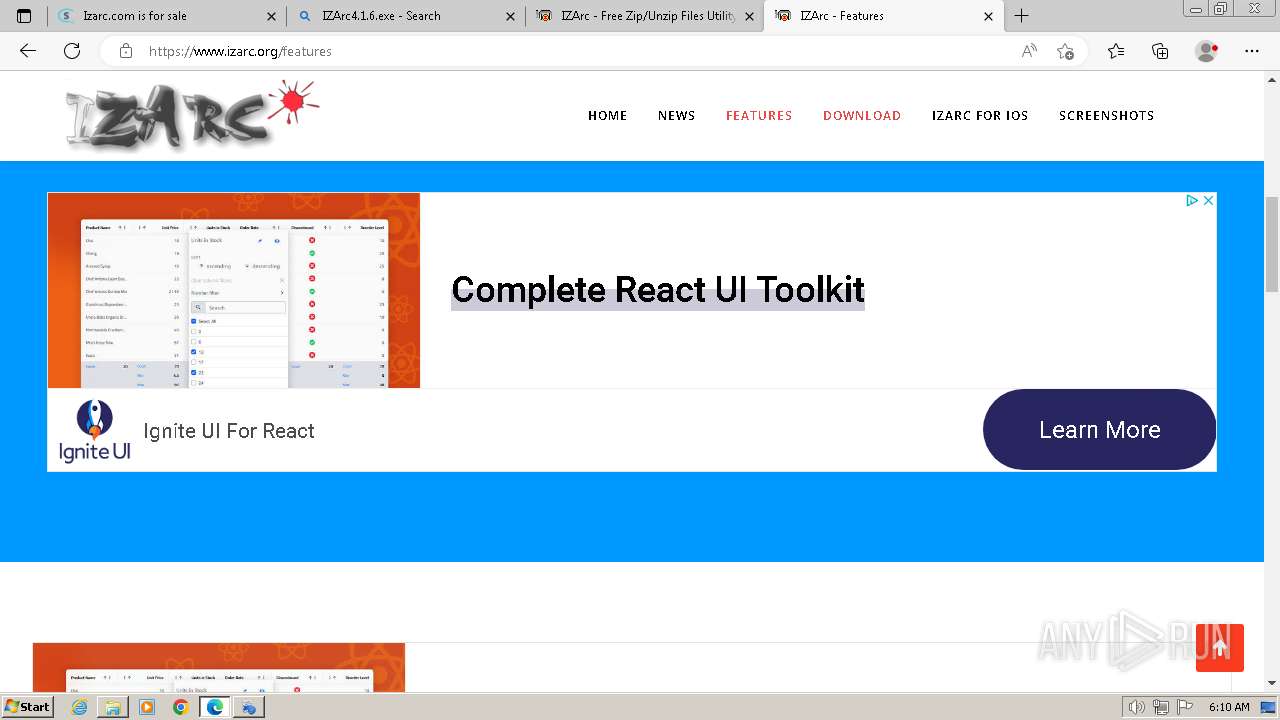Launch Google Chrome from taskbar
The height and width of the screenshot is (720, 1280).
180,707
